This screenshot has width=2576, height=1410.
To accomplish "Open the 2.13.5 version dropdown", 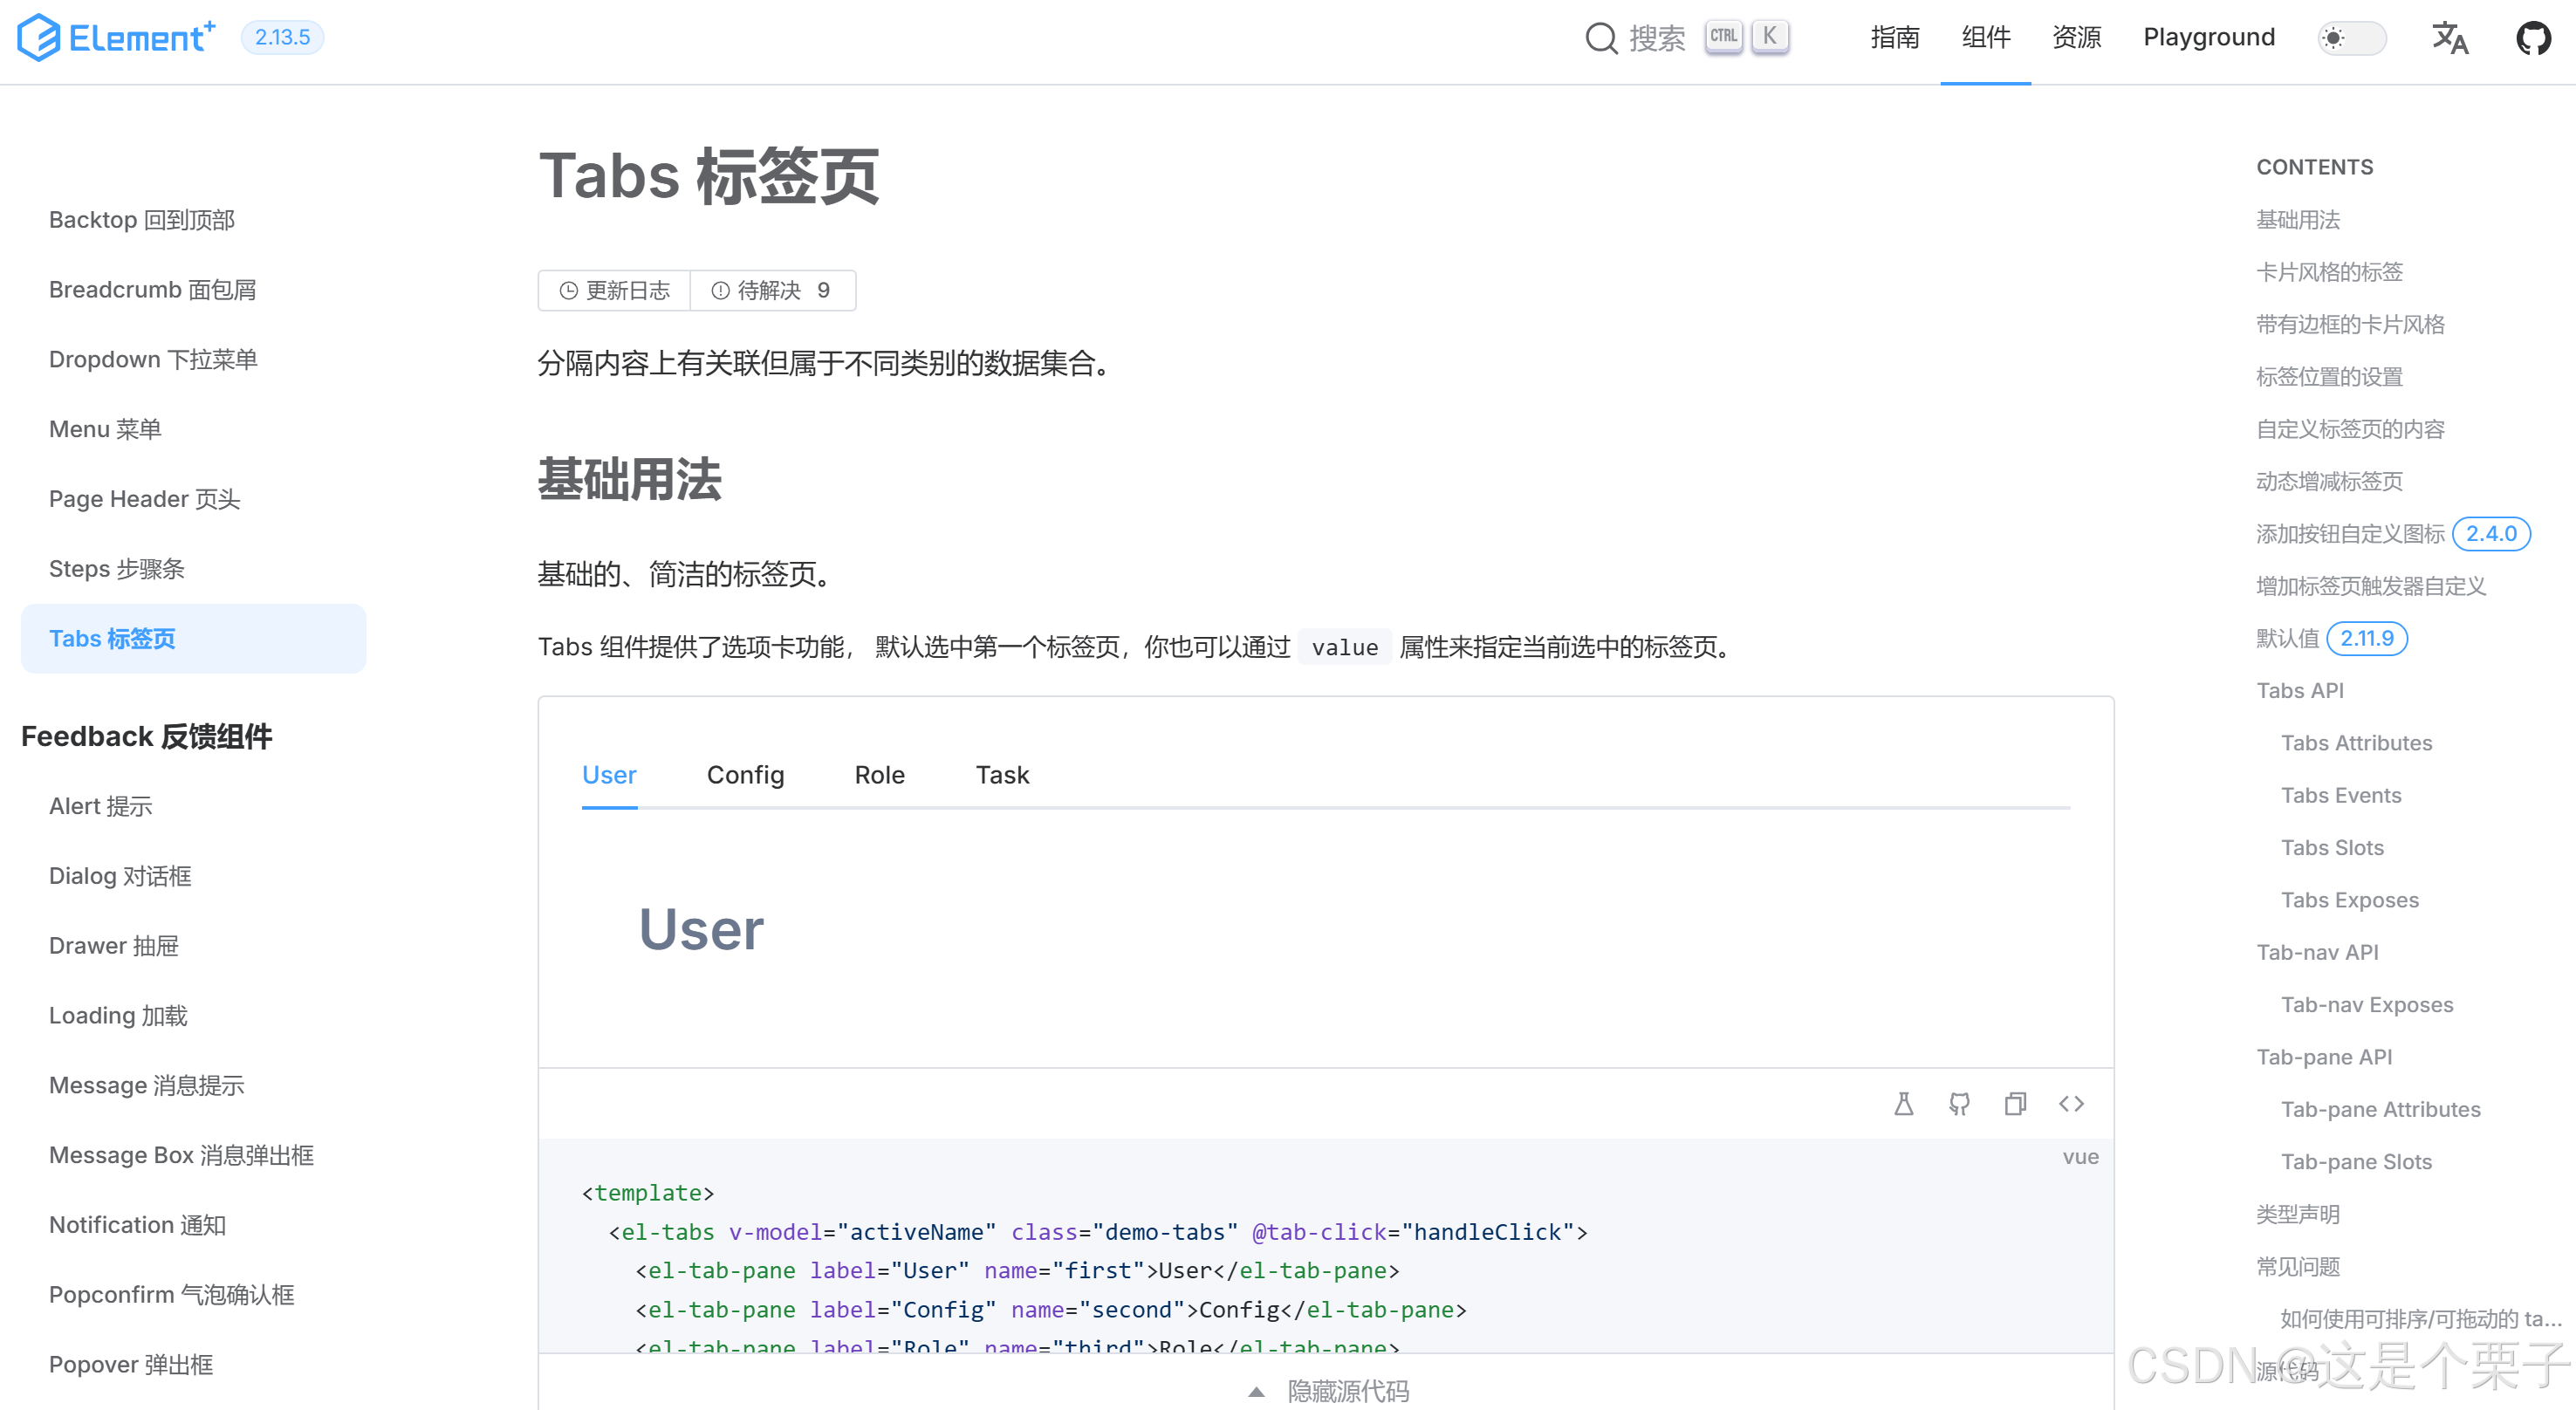I will [282, 38].
